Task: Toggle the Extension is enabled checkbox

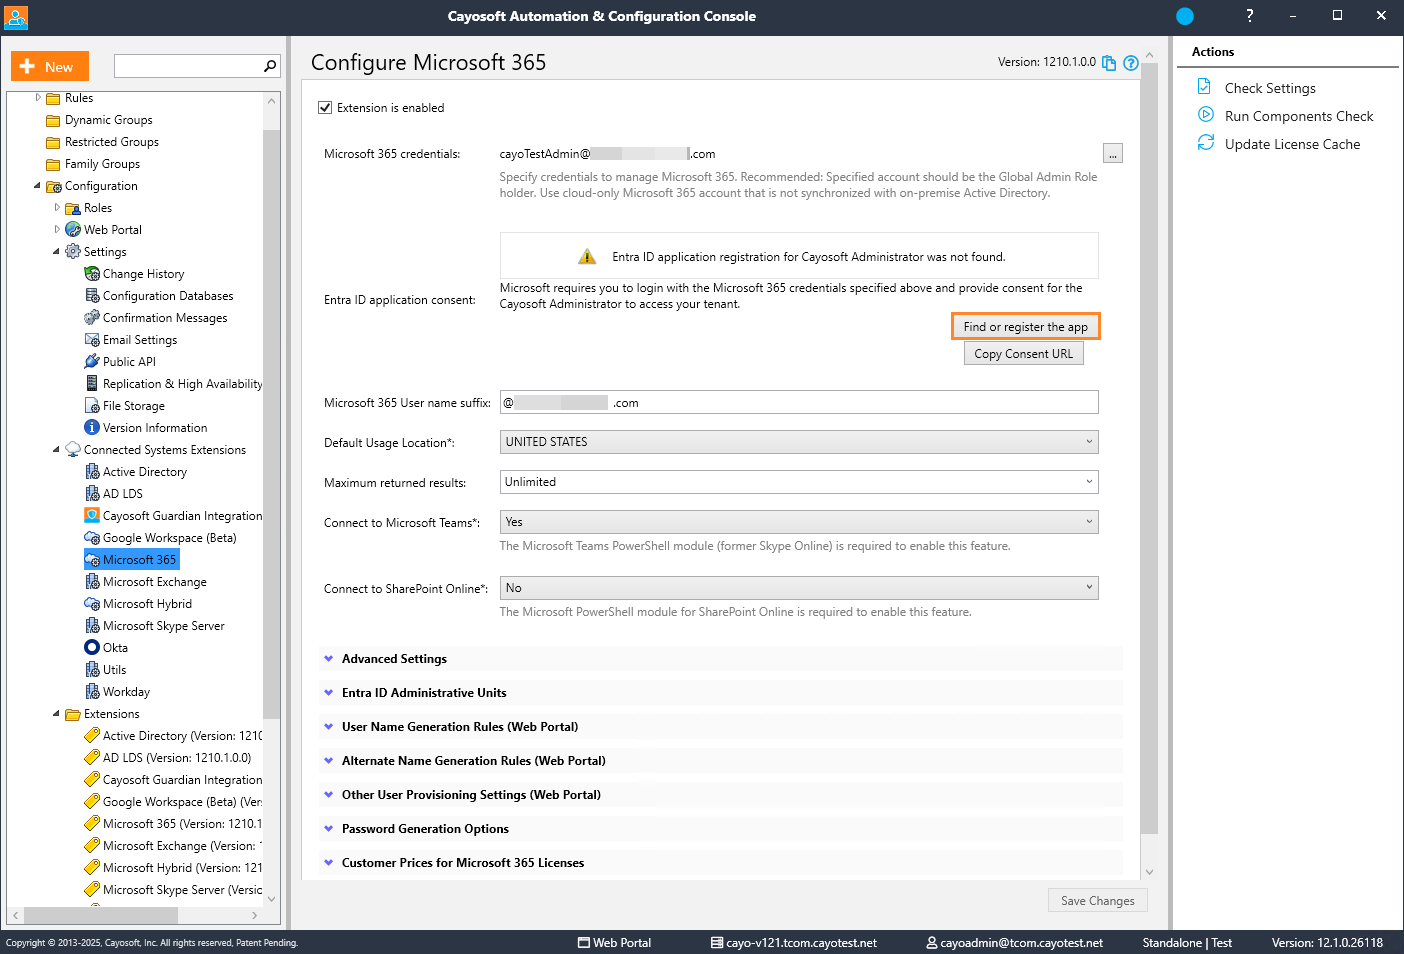Action: click(325, 107)
